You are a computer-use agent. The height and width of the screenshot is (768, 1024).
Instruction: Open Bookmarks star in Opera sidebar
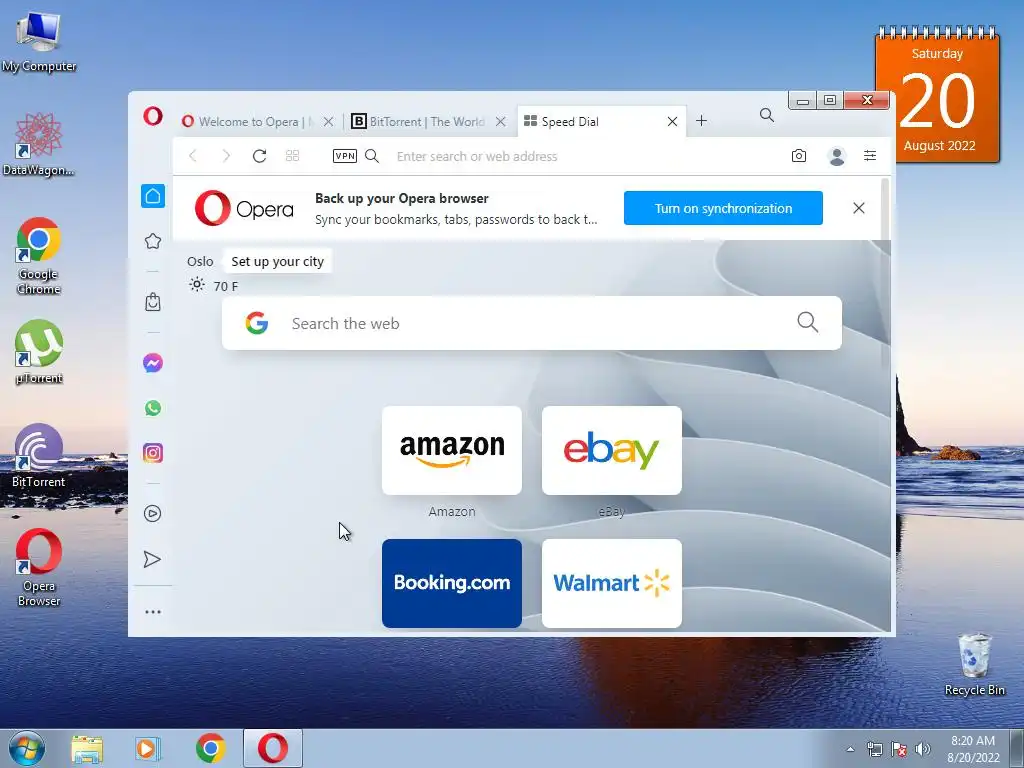click(x=153, y=241)
